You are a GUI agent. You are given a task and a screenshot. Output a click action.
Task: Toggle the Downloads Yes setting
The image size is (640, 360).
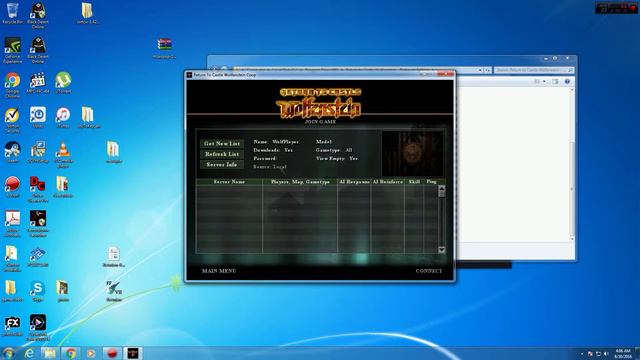[x=273, y=150]
